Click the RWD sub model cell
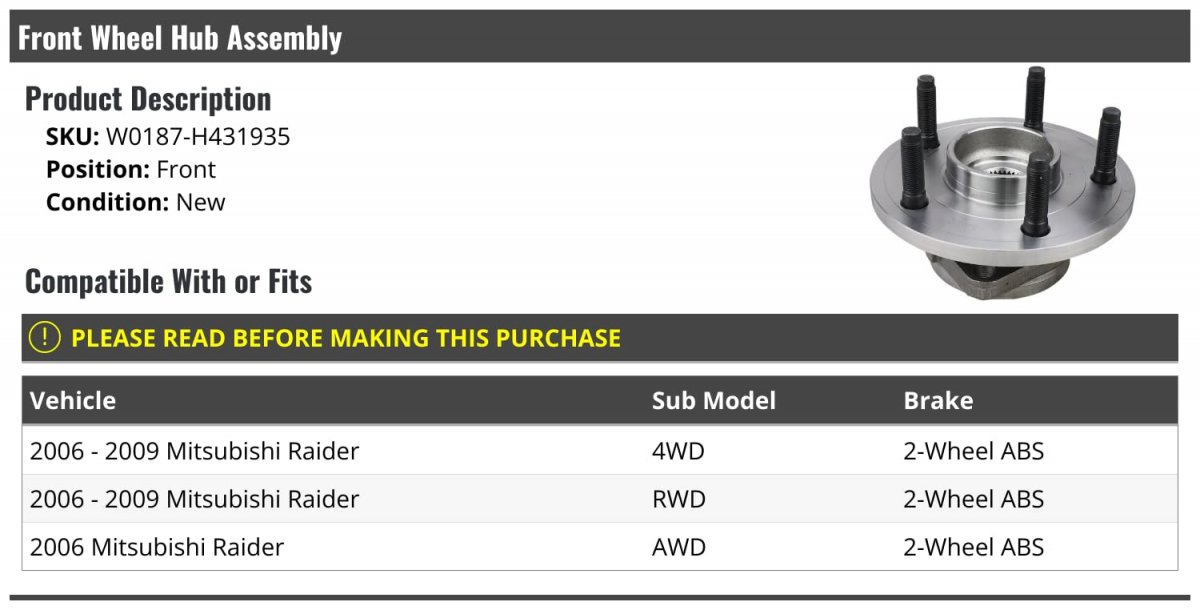Image resolution: width=1200 pixels, height=610 pixels. (679, 499)
